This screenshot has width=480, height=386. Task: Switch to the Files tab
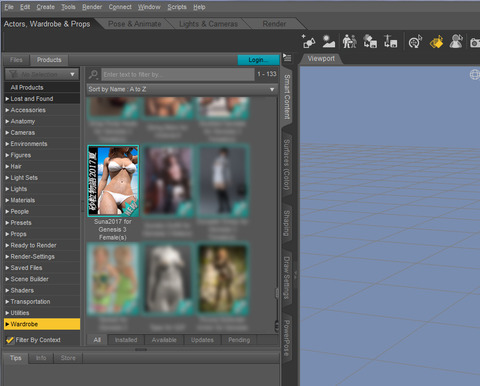click(16, 60)
